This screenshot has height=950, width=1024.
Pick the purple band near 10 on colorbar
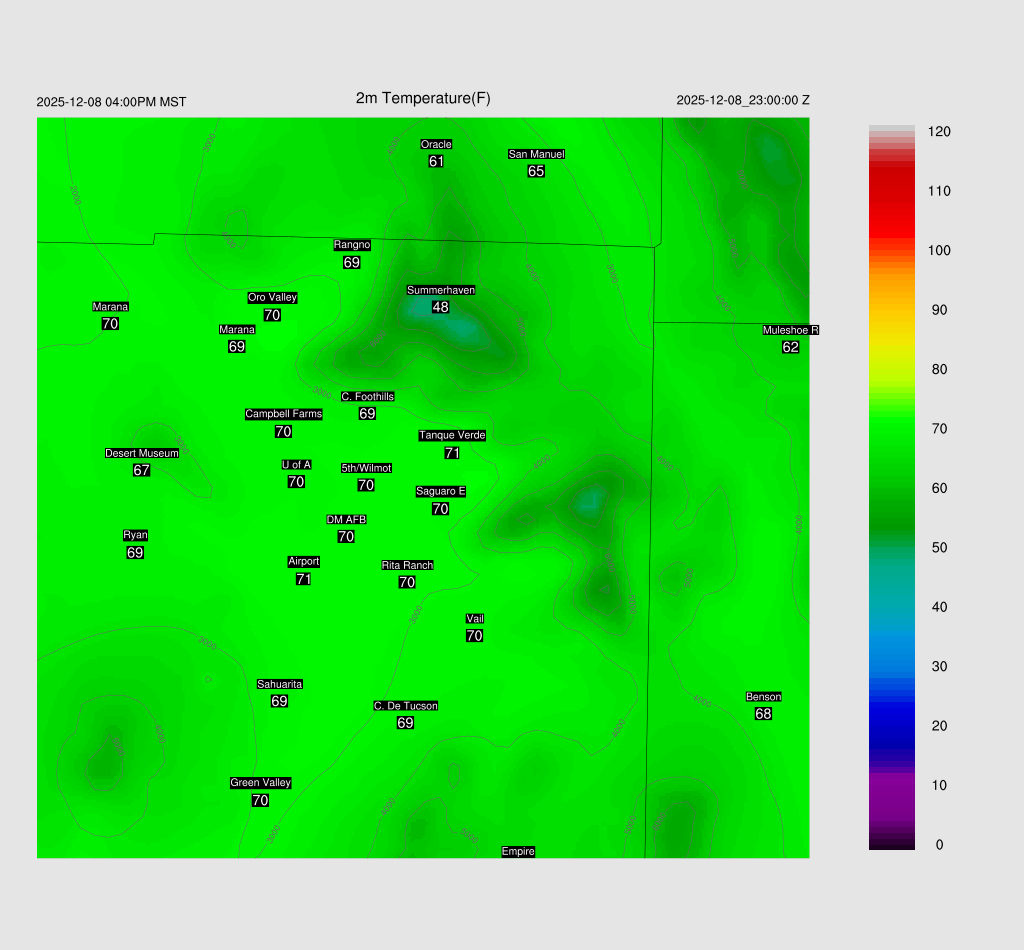point(891,787)
